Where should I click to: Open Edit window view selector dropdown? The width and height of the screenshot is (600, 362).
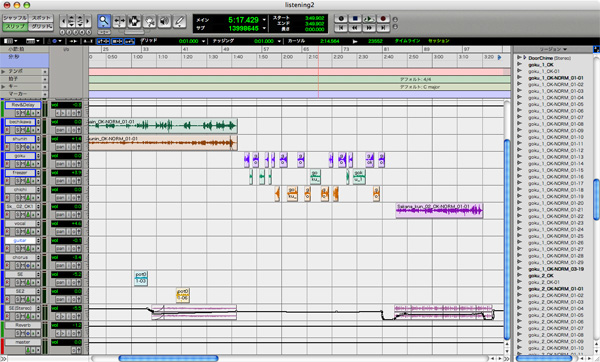point(10,41)
